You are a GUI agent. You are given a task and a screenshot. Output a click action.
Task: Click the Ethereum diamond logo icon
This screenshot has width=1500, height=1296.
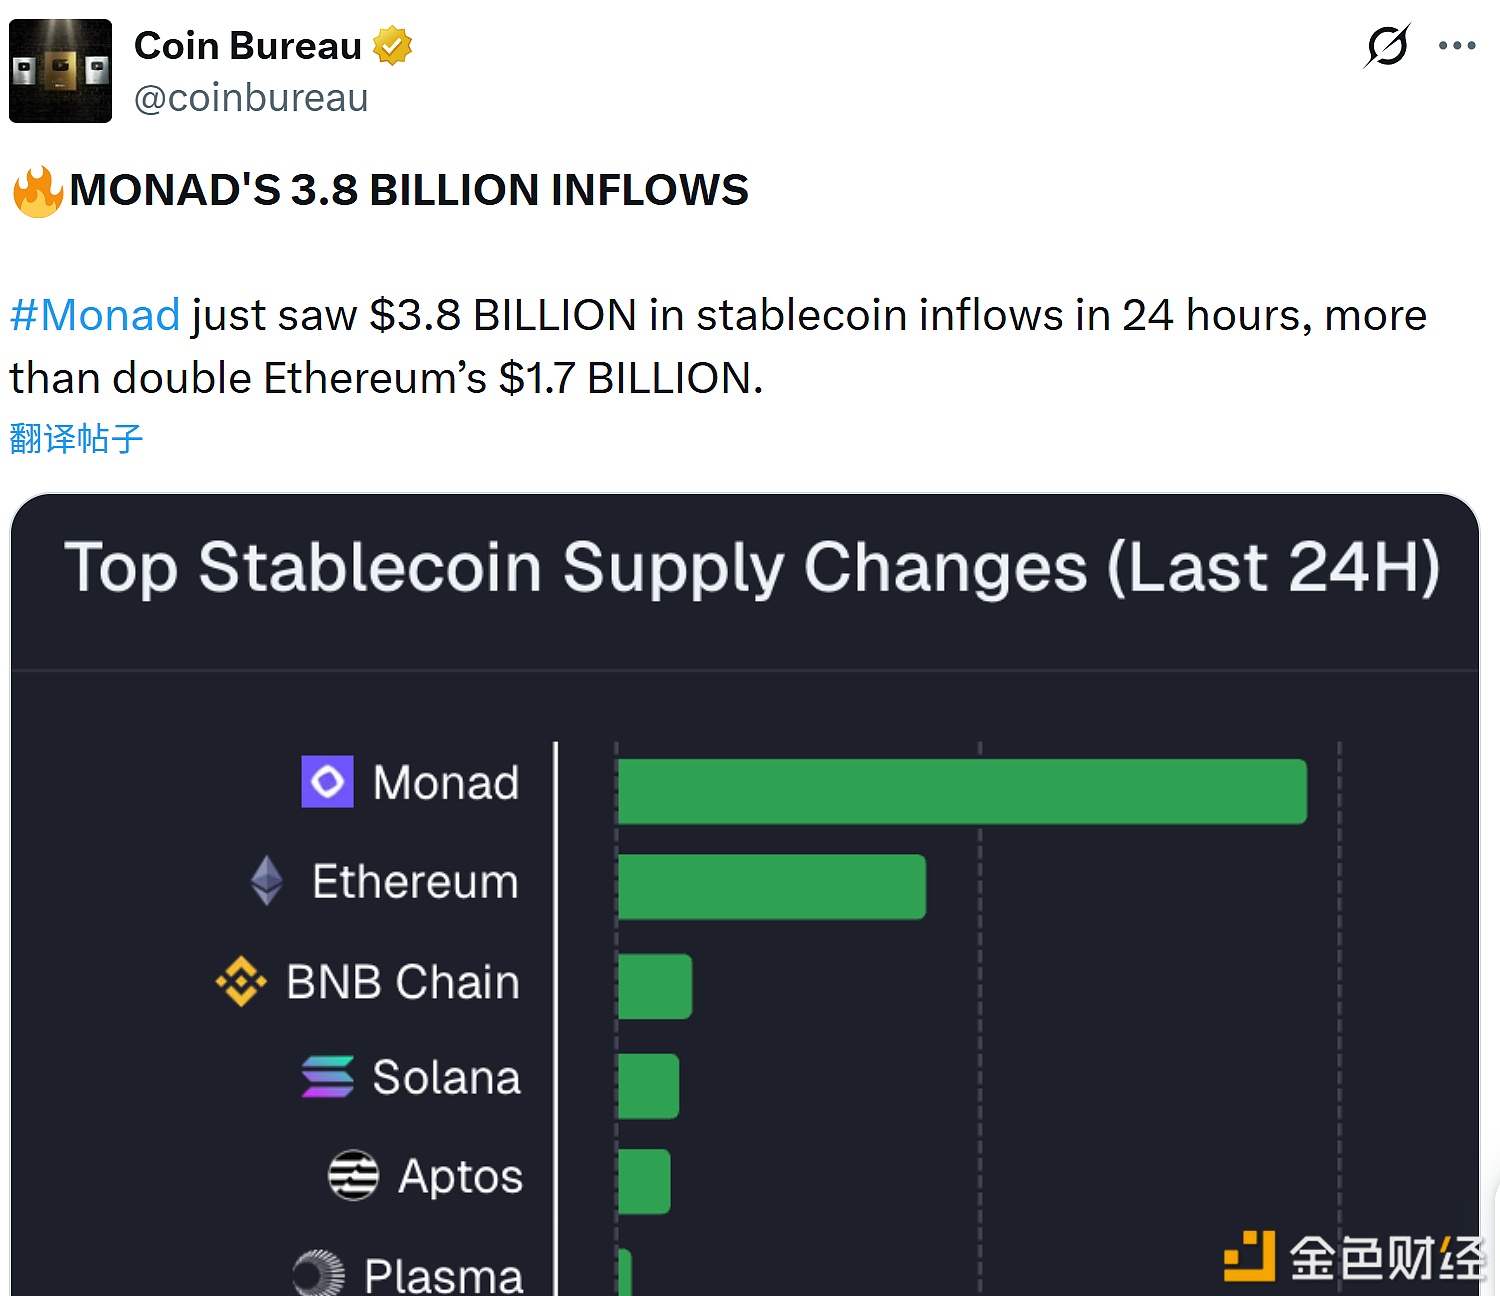tap(267, 881)
